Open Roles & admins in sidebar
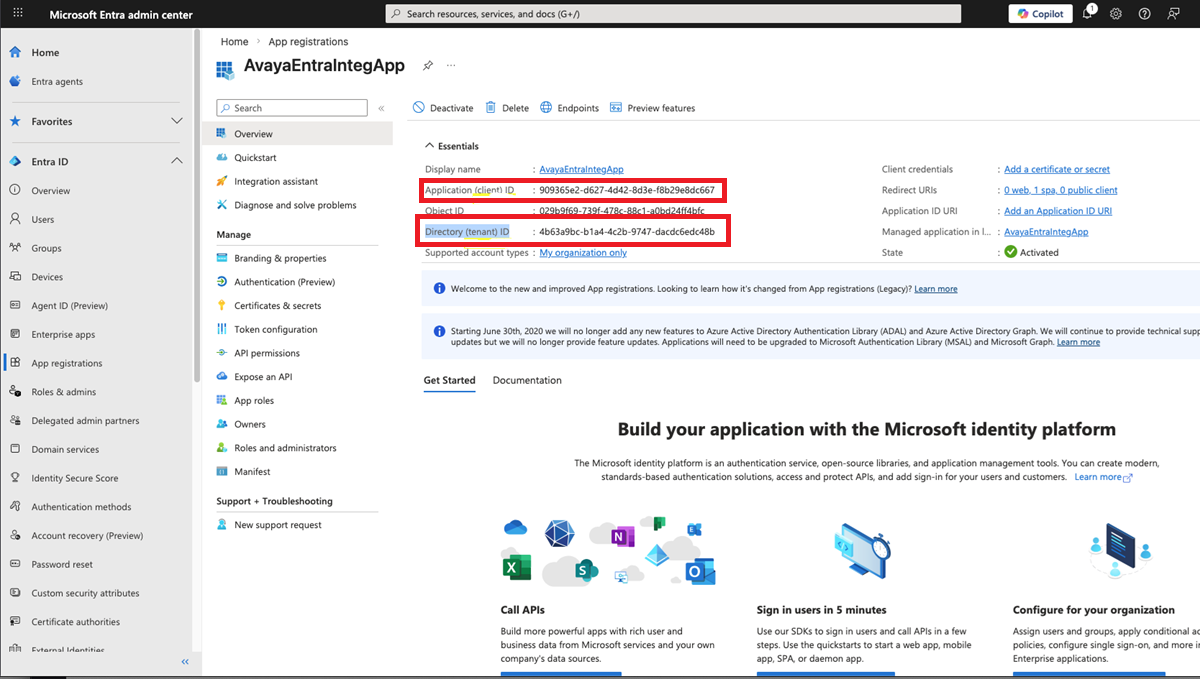 tap(66, 392)
